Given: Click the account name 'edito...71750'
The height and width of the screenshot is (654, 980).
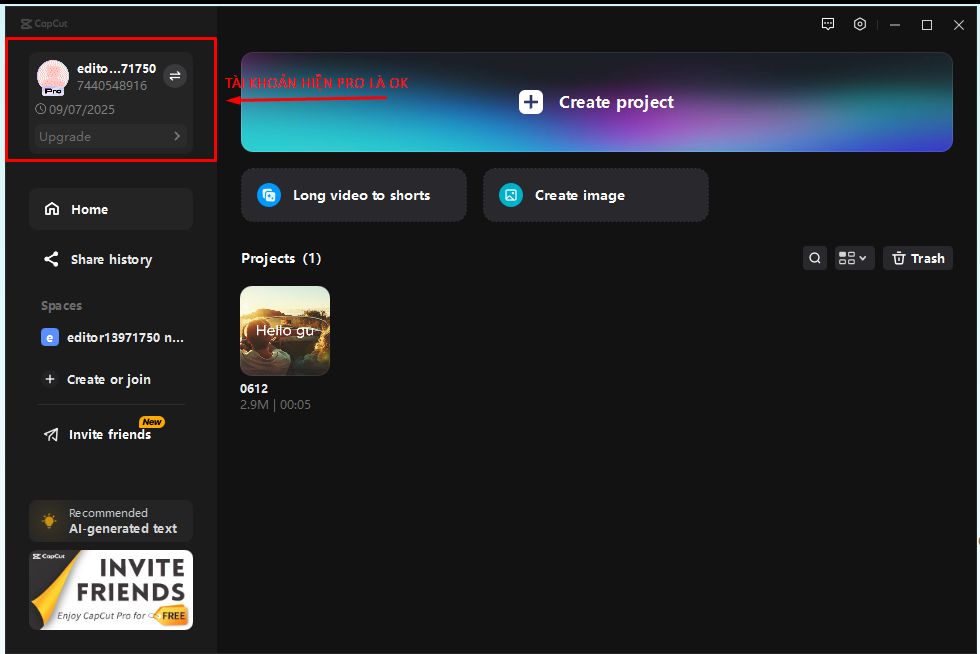Looking at the screenshot, I should 116,68.
